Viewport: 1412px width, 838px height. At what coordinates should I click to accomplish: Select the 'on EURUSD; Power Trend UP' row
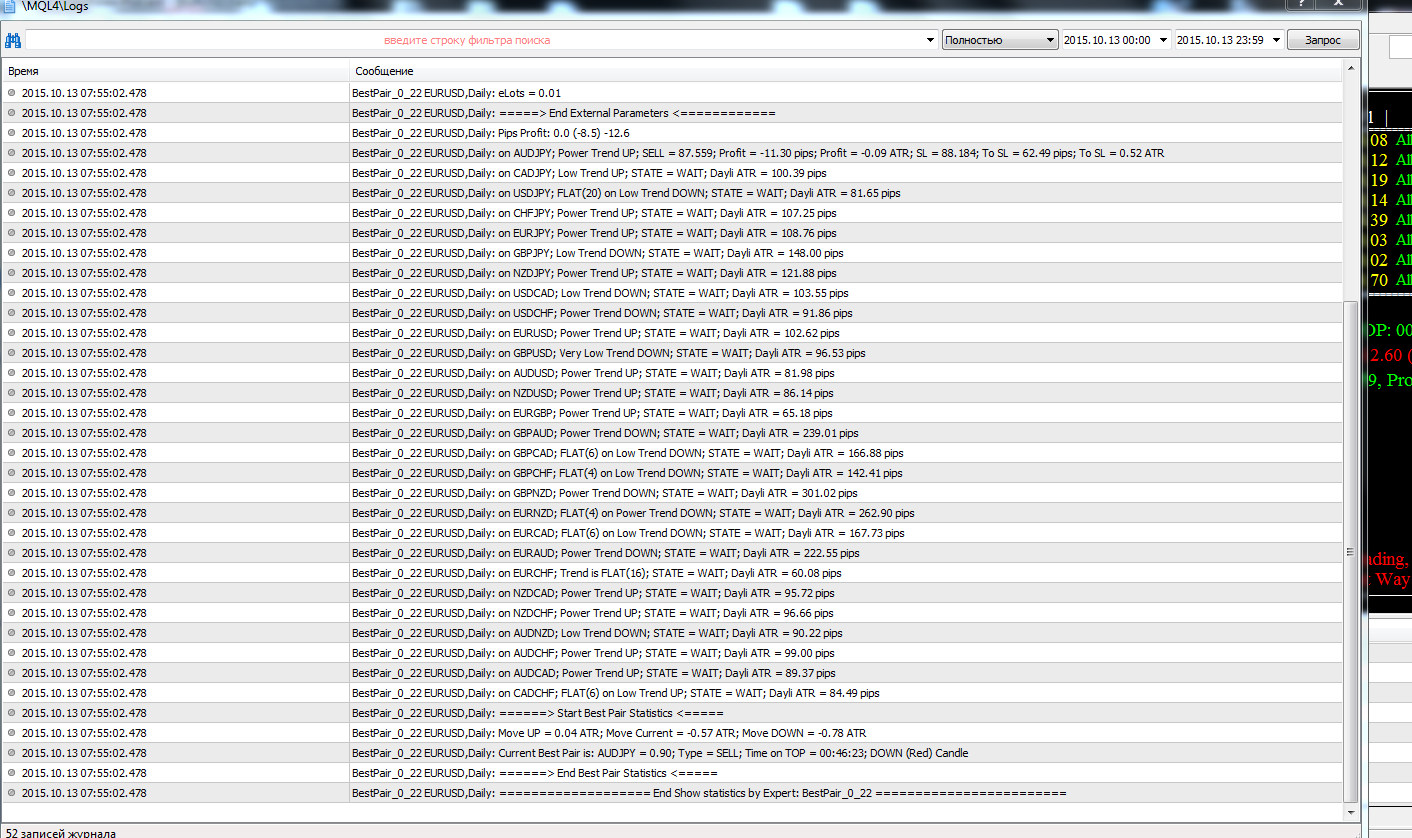[x=672, y=333]
